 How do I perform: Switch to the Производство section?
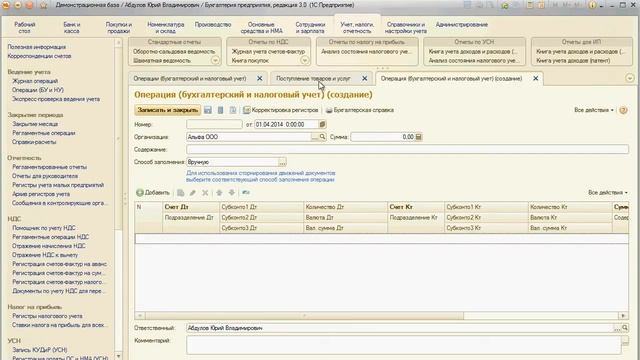[213, 25]
